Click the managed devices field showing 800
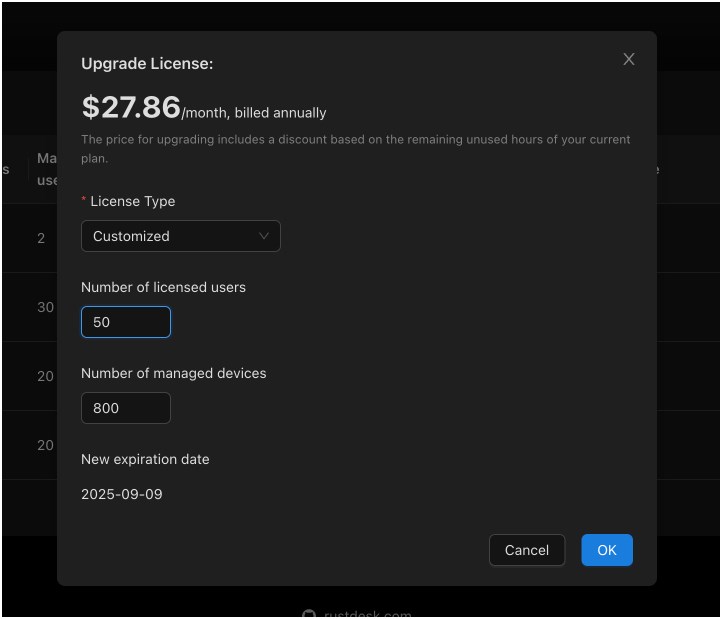 point(126,408)
